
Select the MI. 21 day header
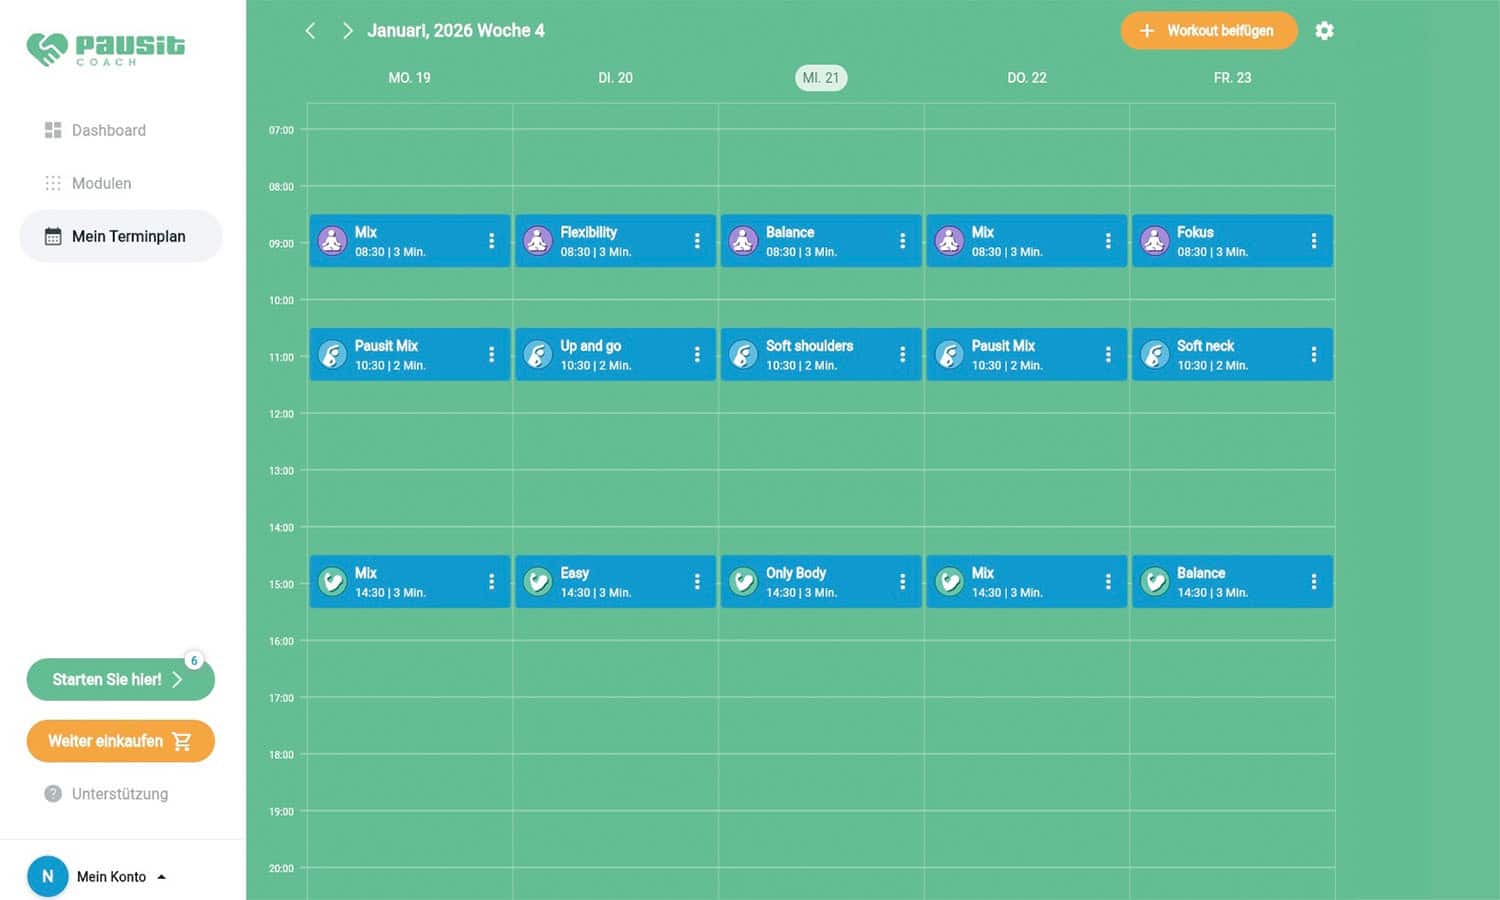click(820, 78)
